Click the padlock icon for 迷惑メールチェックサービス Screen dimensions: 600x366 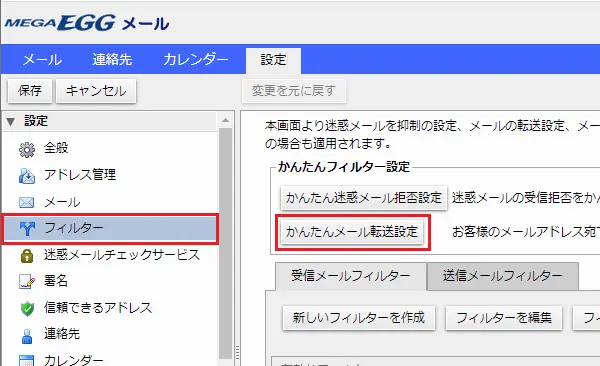point(27,255)
